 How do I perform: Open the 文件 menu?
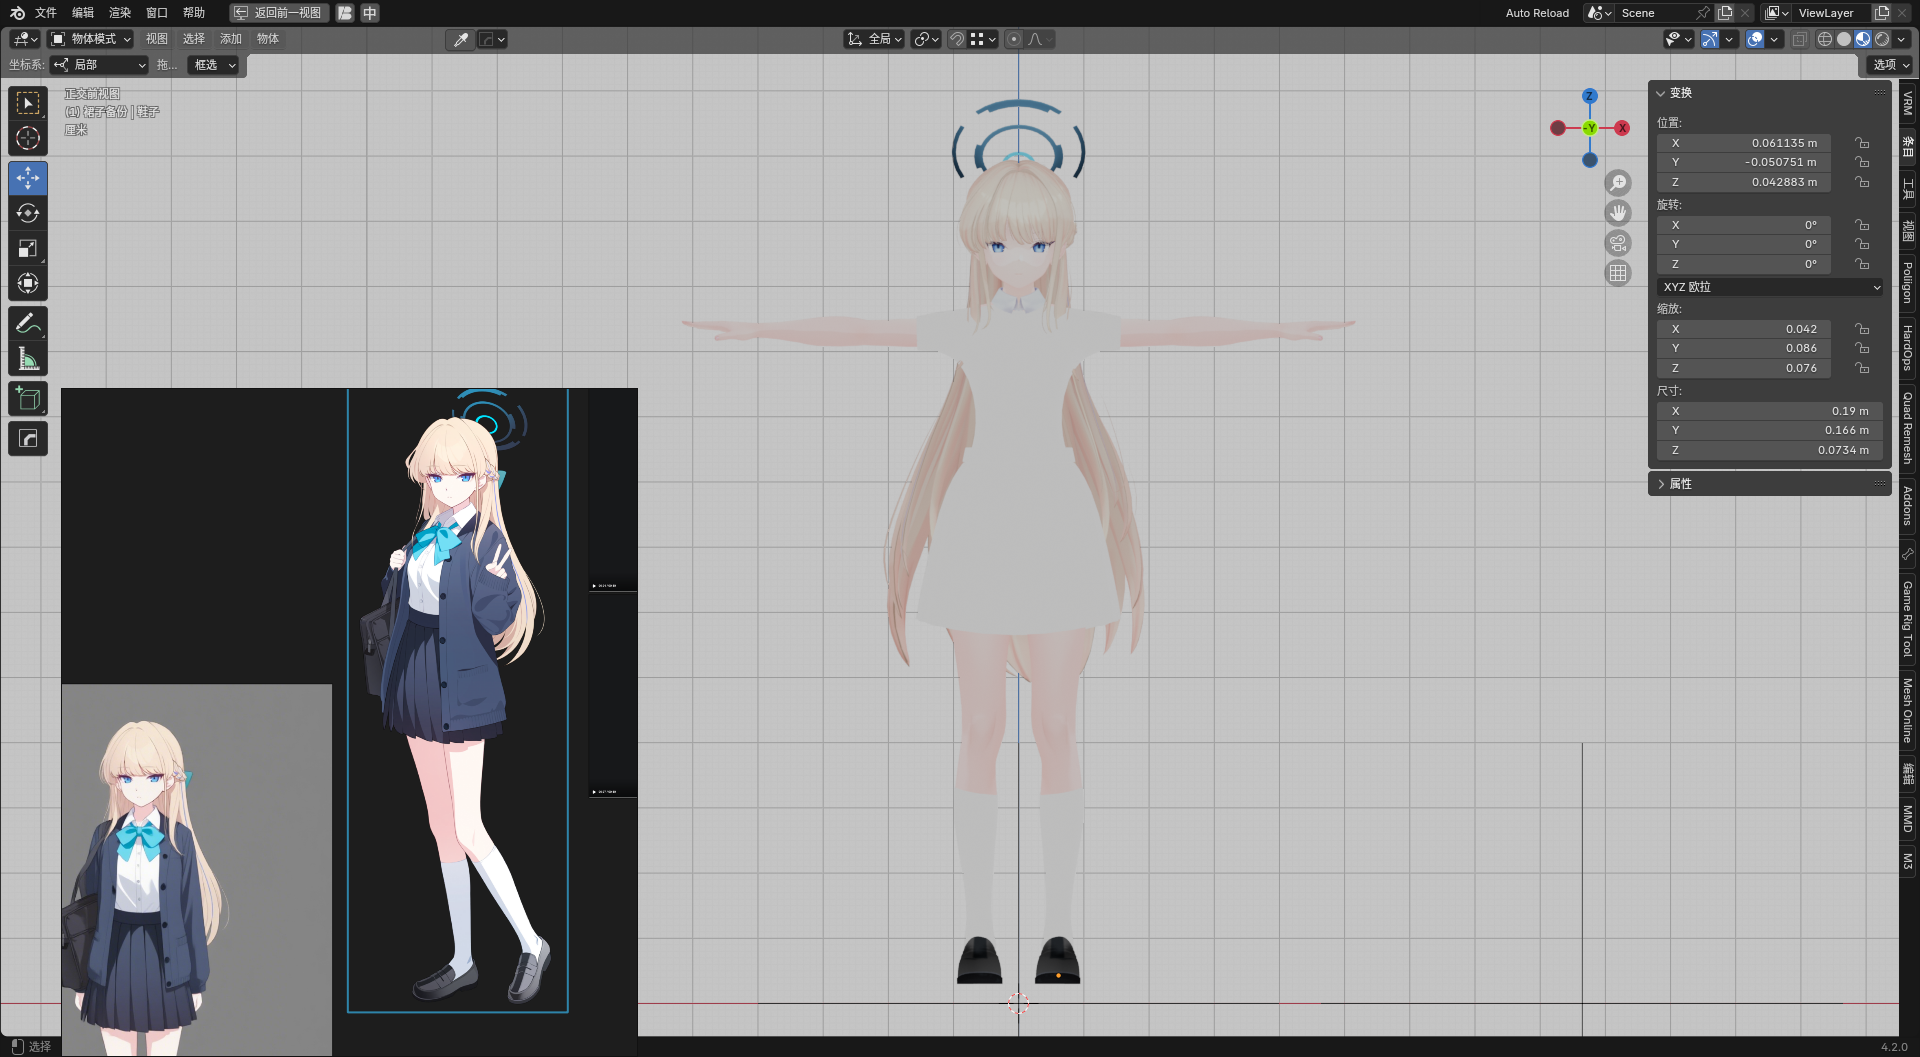[x=46, y=13]
